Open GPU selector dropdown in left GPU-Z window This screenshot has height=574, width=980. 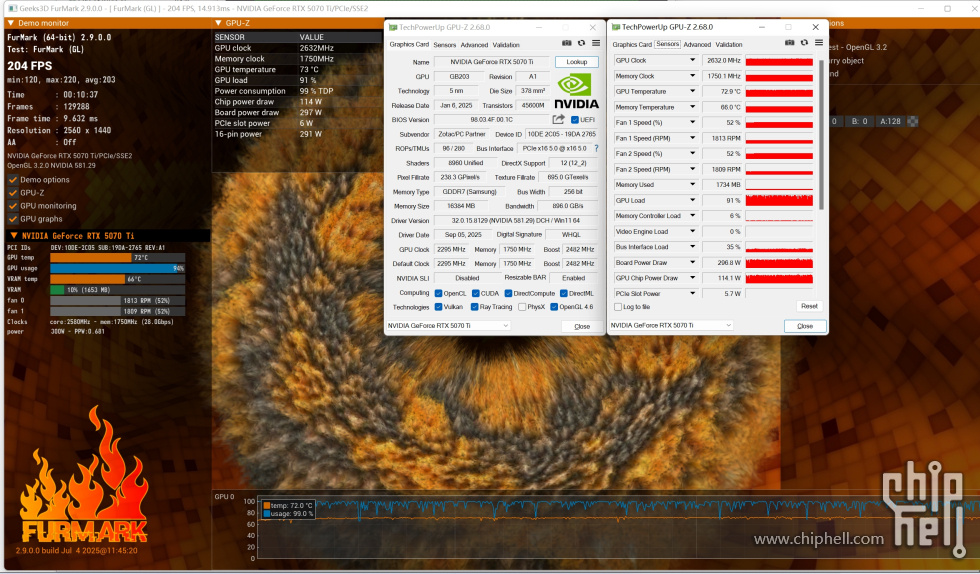pos(449,326)
